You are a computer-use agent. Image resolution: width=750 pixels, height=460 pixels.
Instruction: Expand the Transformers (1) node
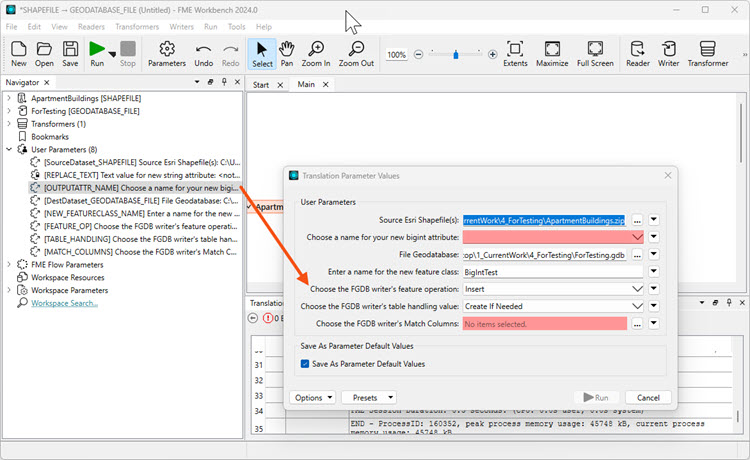[x=9, y=124]
